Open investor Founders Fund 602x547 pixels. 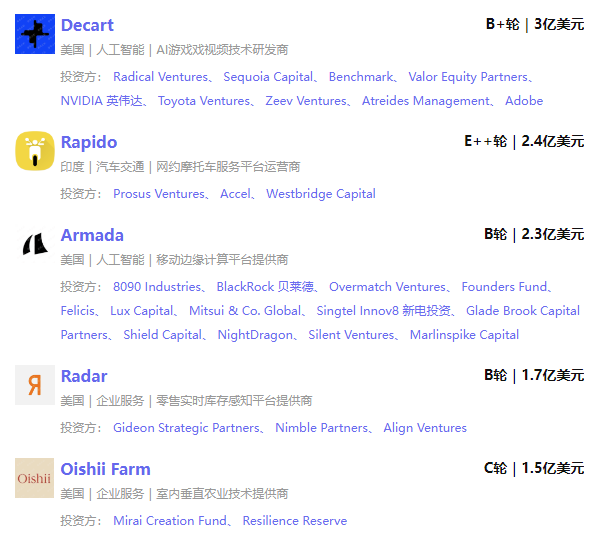(504, 287)
